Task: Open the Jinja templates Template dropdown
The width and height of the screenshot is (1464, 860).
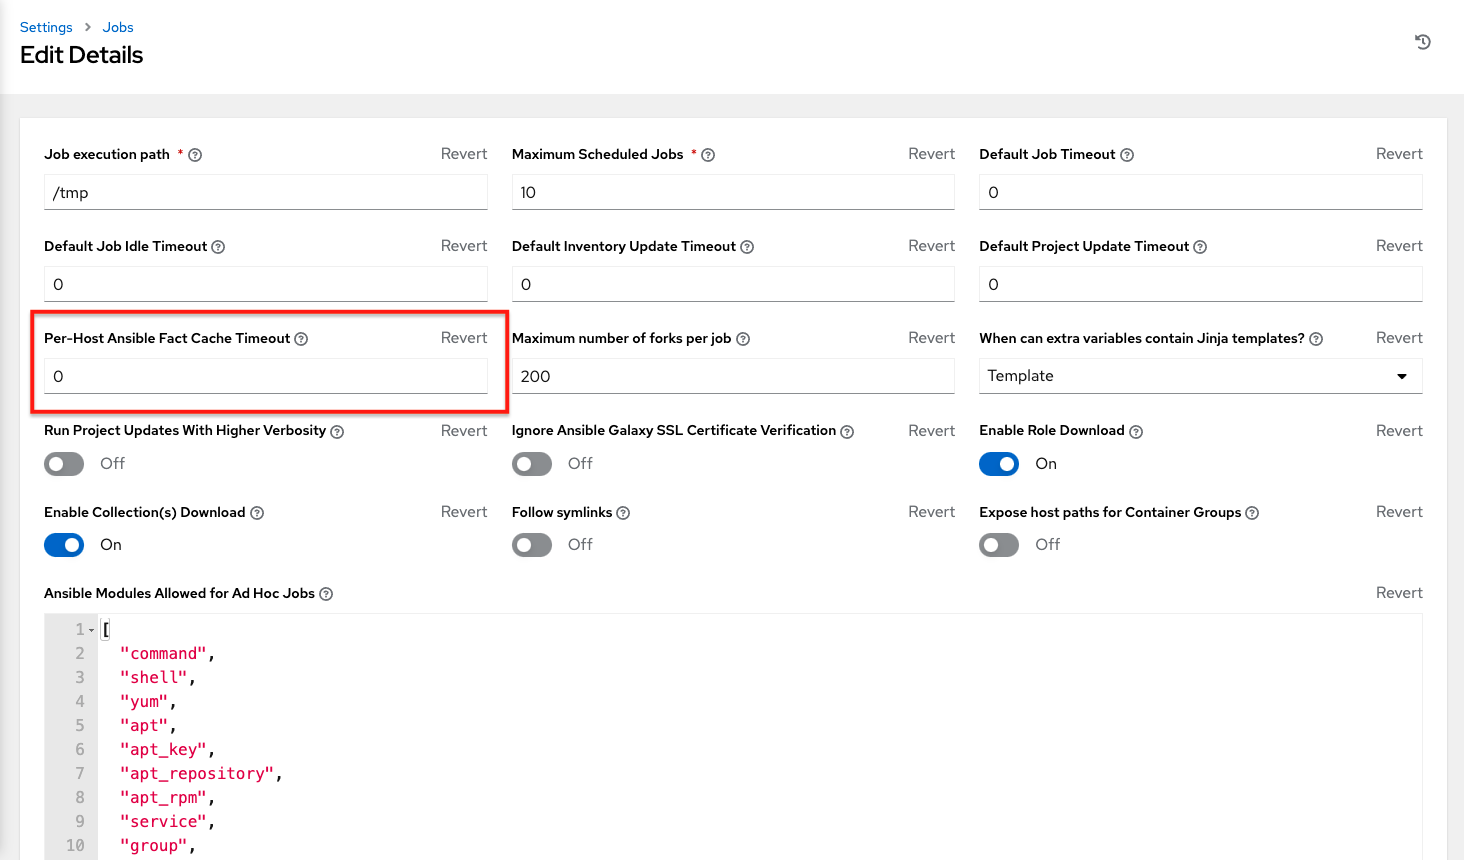Action: (x=1200, y=376)
